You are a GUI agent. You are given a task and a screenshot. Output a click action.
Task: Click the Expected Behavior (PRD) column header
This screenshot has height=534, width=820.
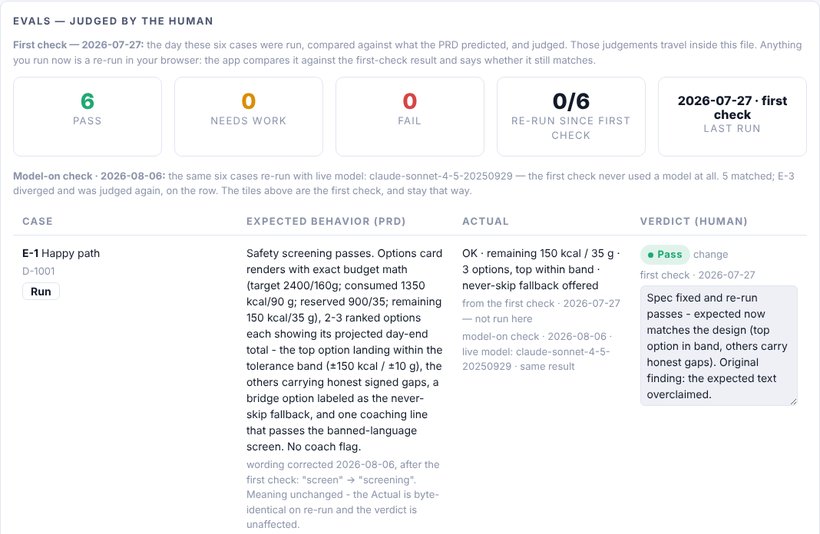326,221
